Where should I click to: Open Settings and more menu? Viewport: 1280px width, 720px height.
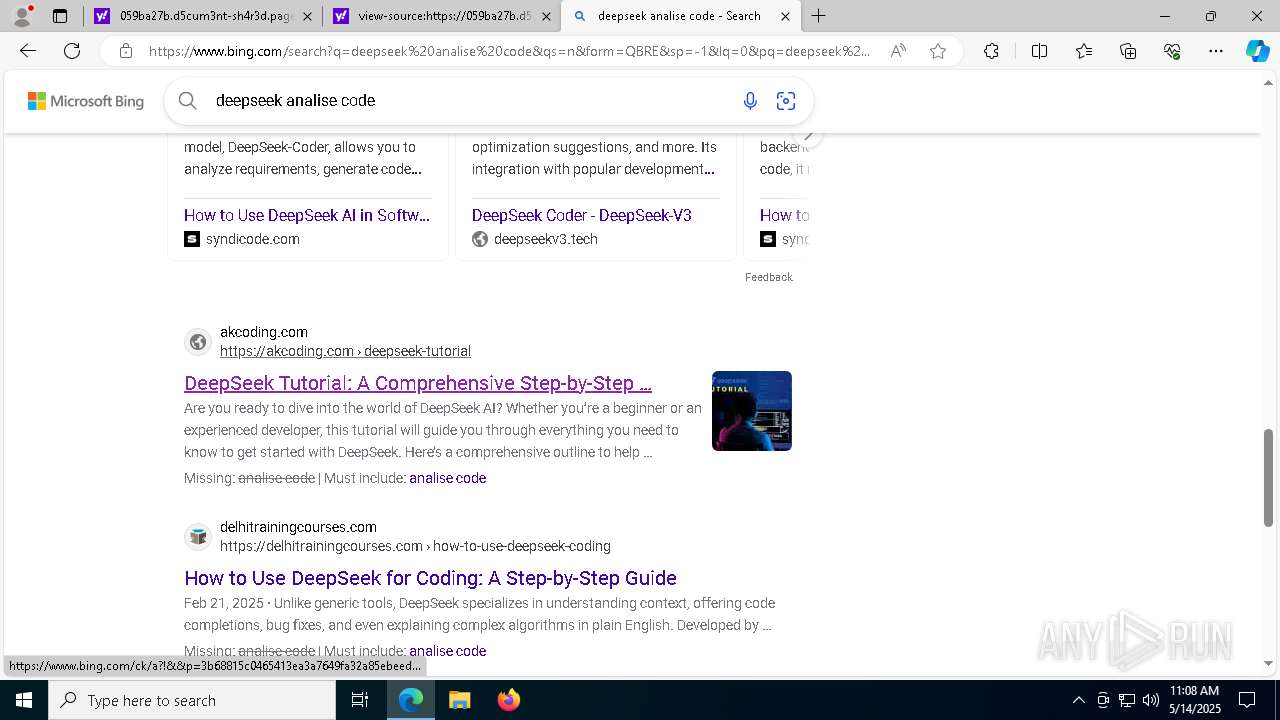1216,51
